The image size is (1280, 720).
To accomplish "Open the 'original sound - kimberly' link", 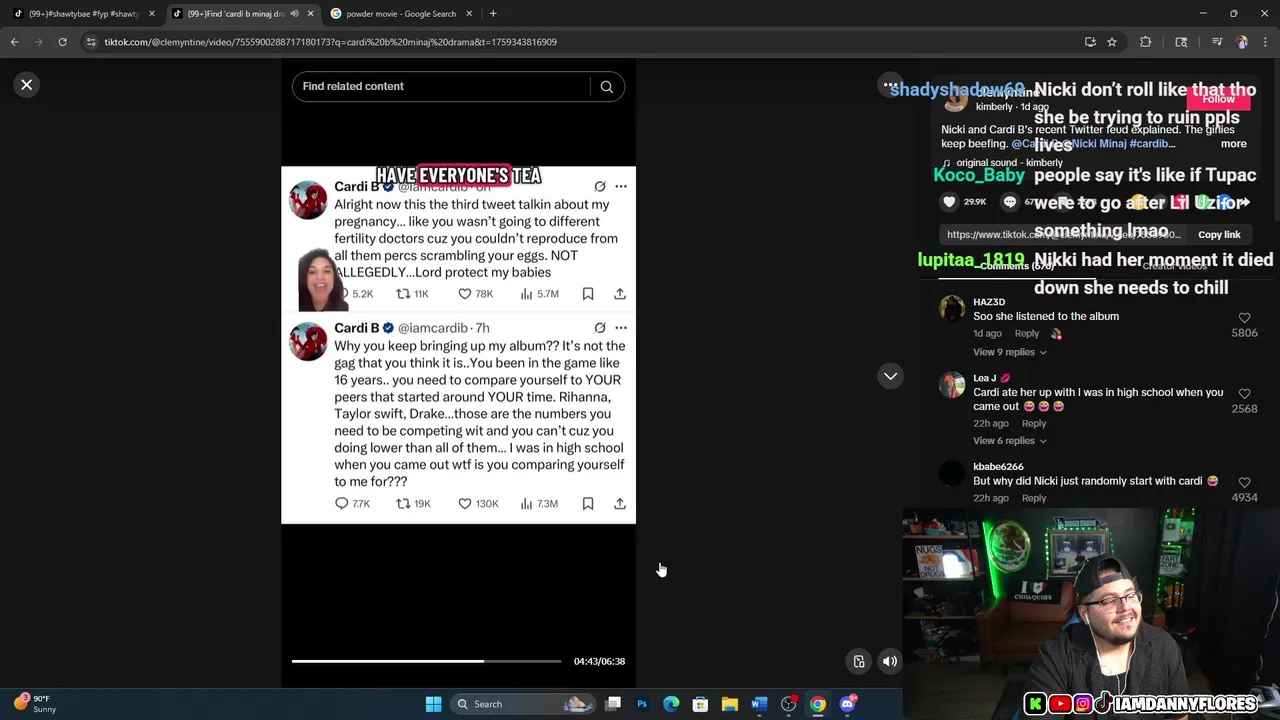I will (1009, 163).
